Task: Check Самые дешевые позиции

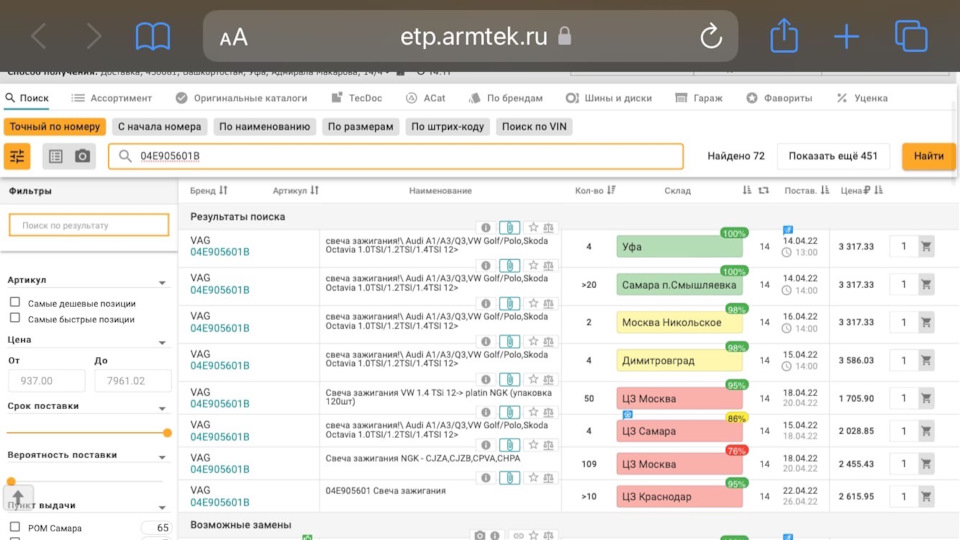Action: [x=15, y=302]
